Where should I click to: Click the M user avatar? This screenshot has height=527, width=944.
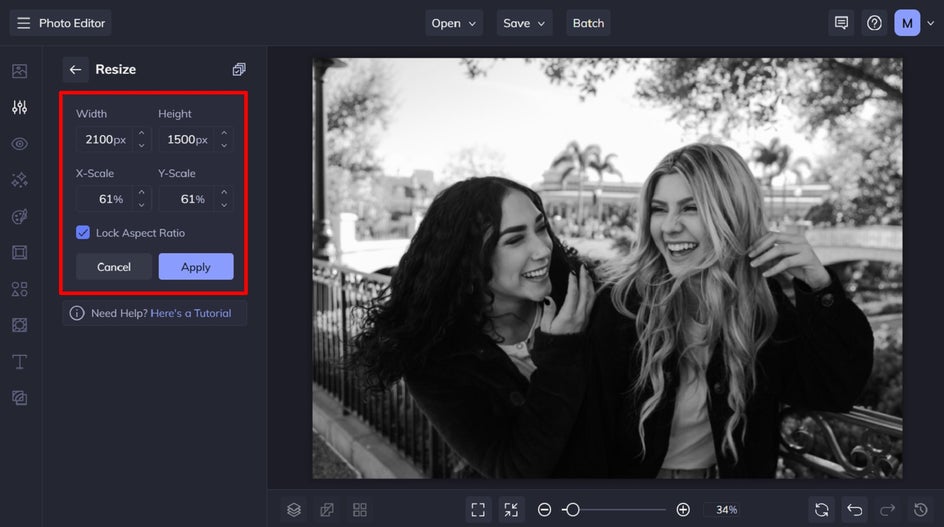tap(907, 23)
